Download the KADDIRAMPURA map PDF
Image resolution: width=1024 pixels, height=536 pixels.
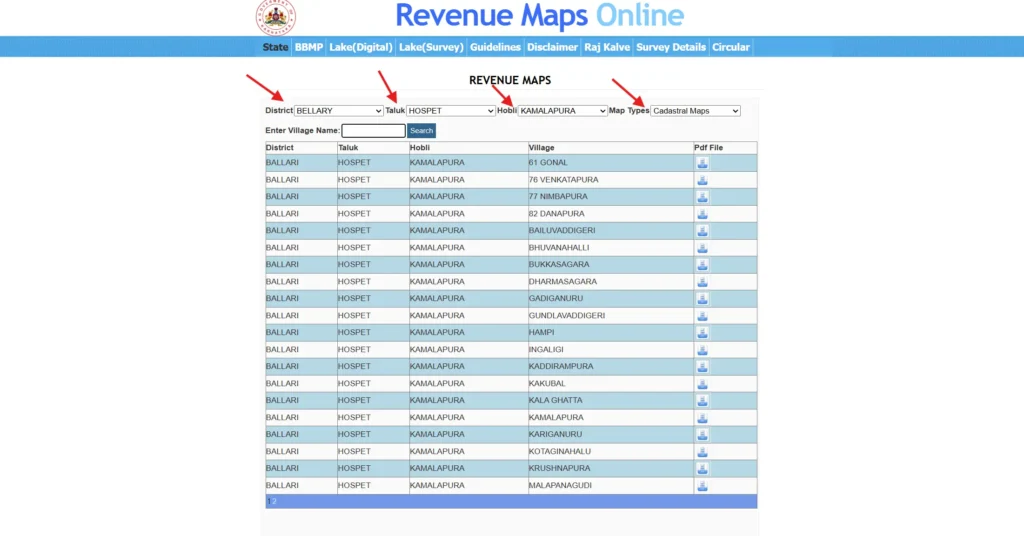tap(702, 367)
